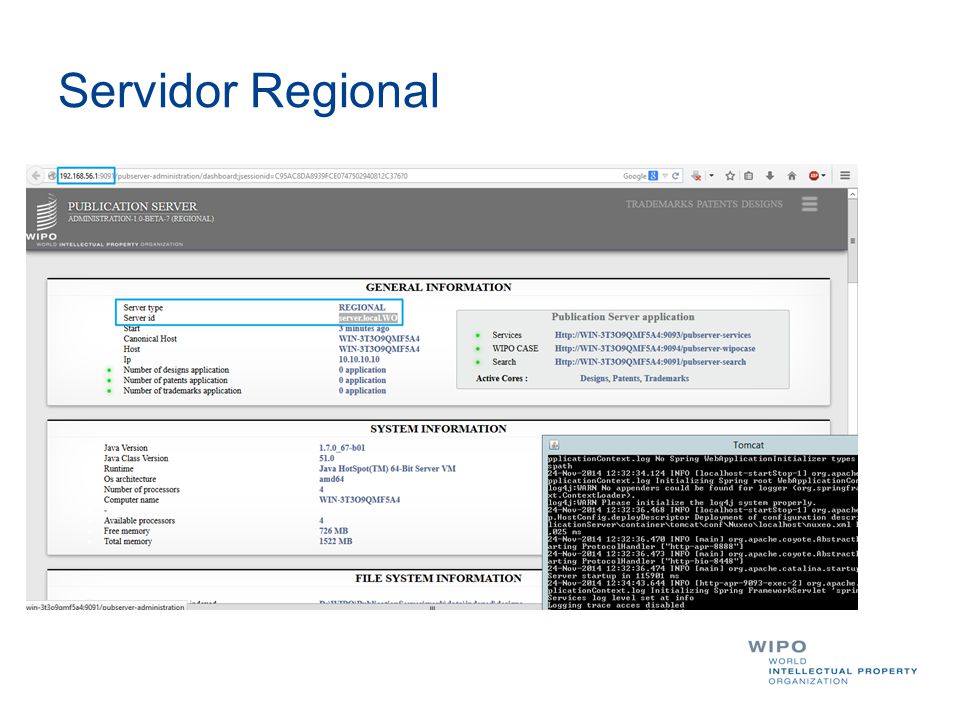The width and height of the screenshot is (960, 720).
Task: Click the Designs, Patents, Trademarks cores link
Action: coord(634,378)
